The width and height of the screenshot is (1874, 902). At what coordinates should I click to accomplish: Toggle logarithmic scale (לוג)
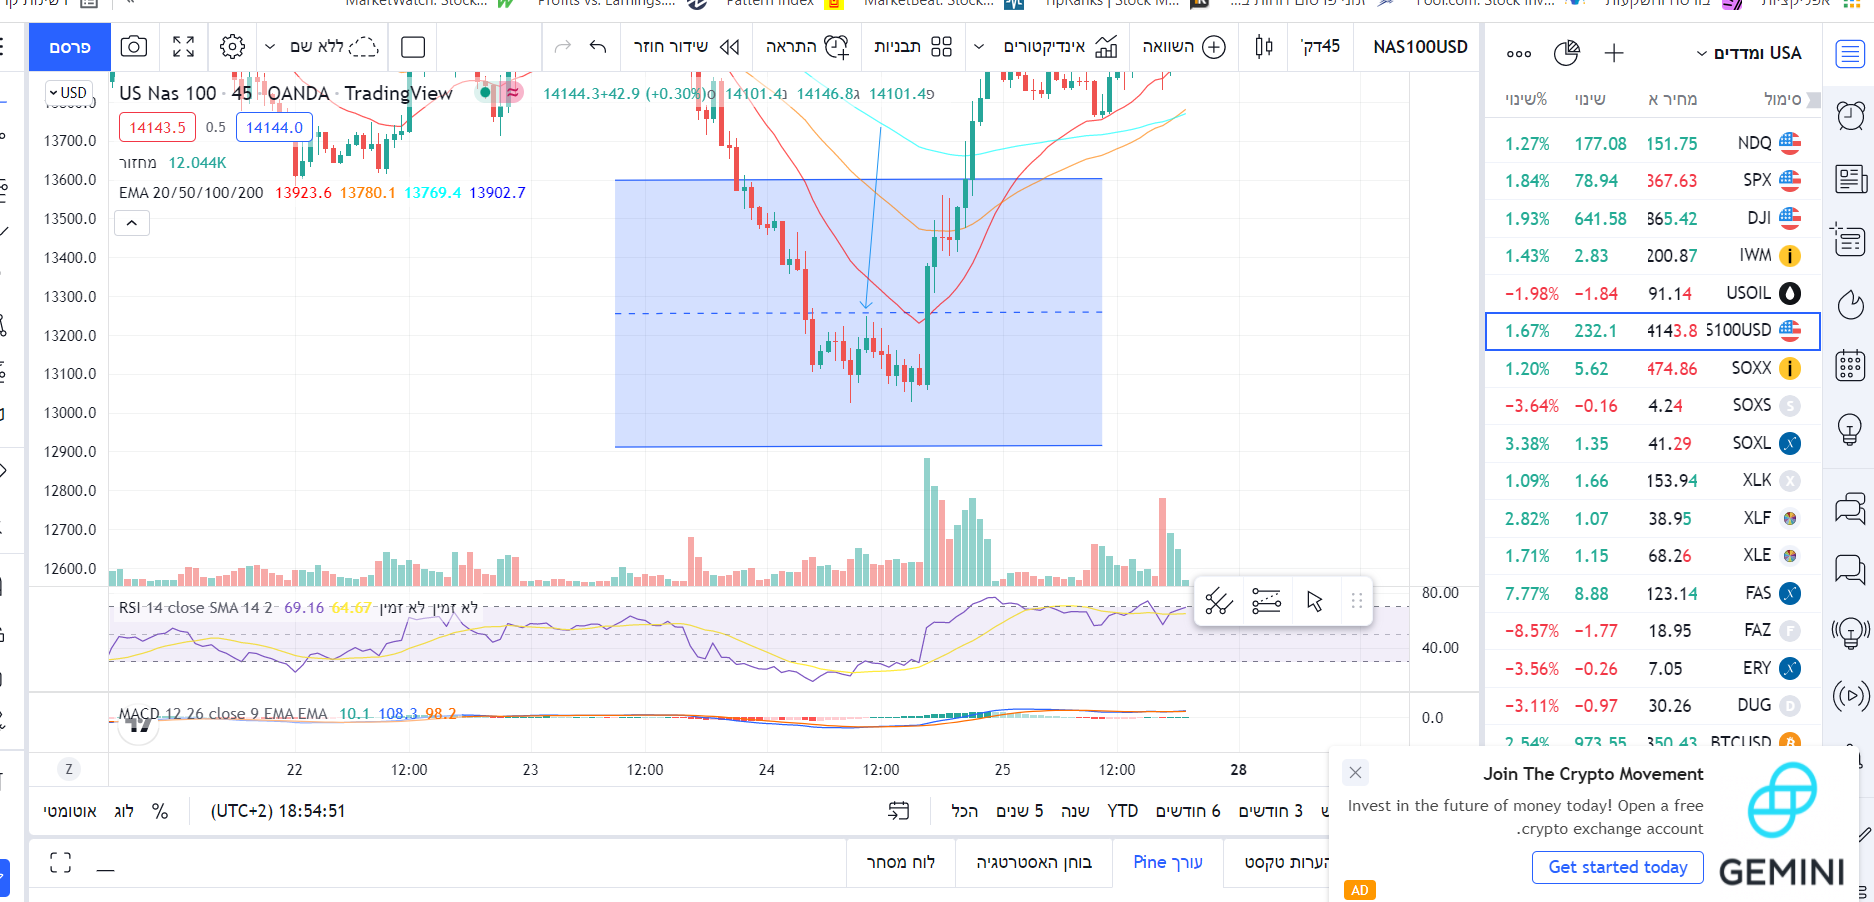(124, 811)
